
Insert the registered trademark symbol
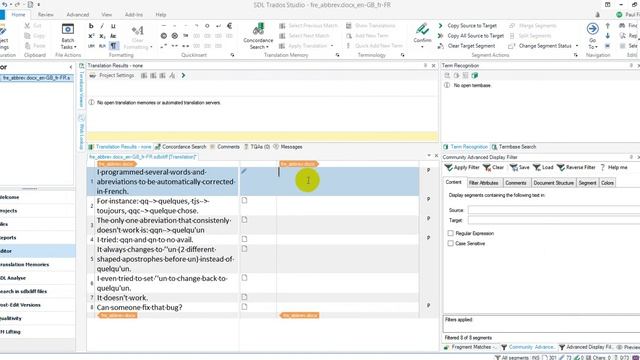coord(175,36)
